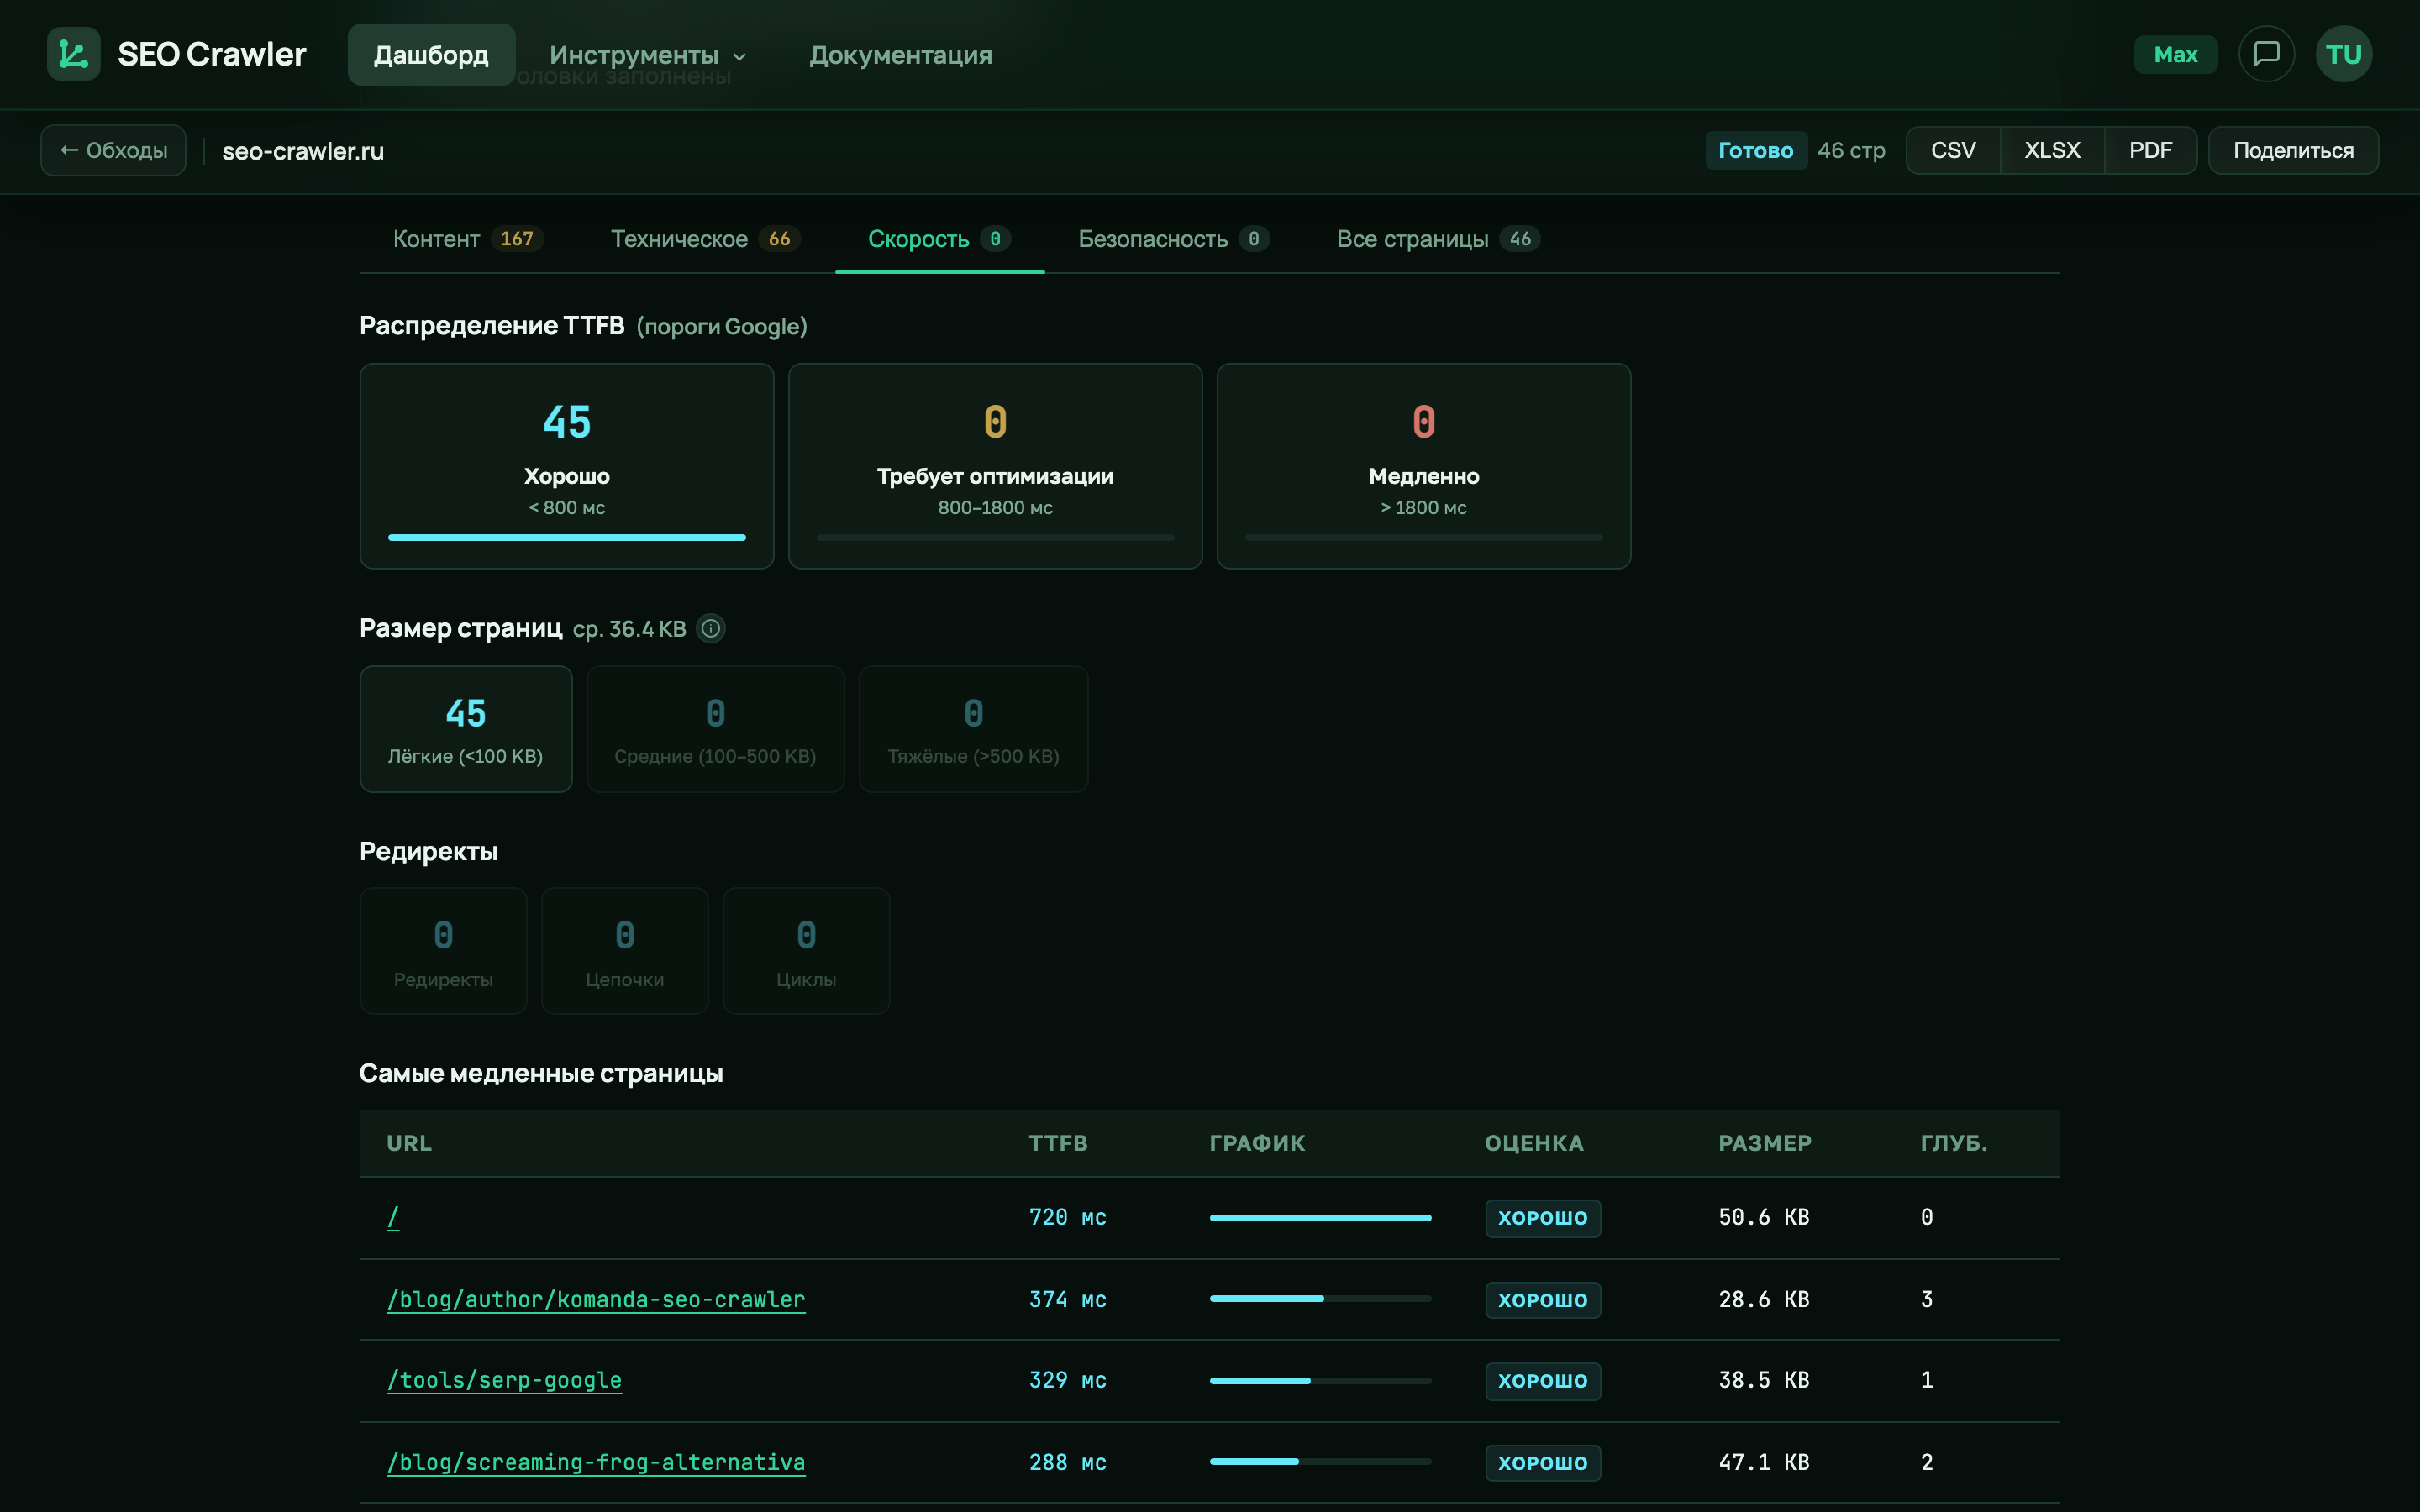Open the chat messages icon

[x=2266, y=54]
